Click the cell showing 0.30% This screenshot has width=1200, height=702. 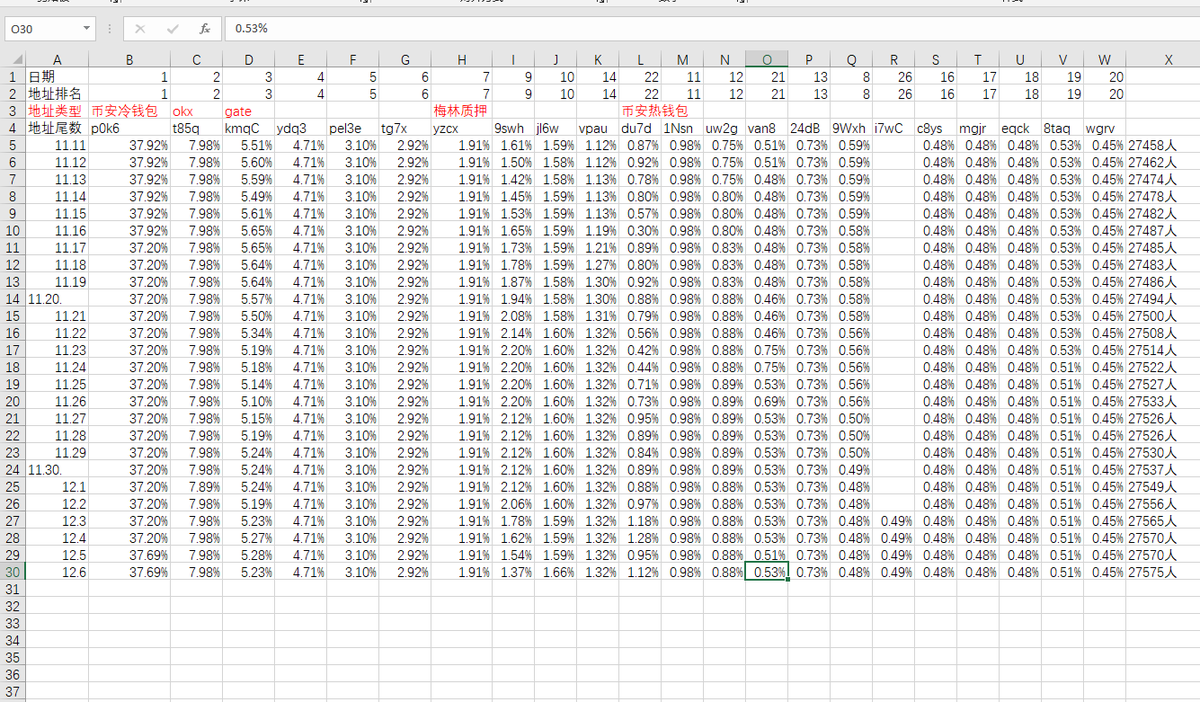pyautogui.click(x=640, y=231)
